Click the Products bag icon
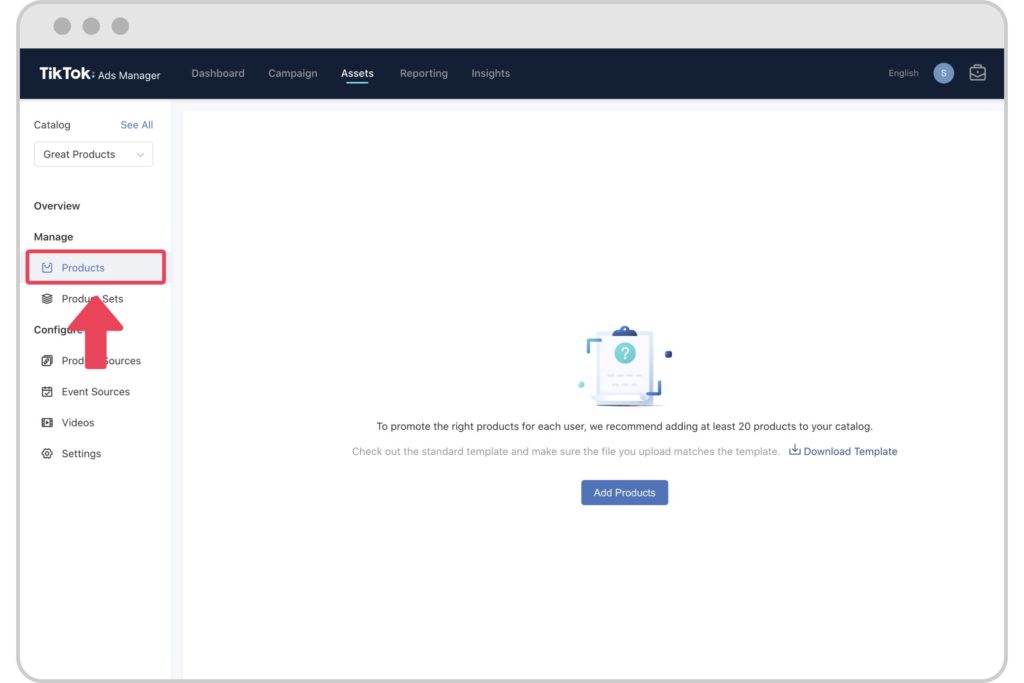 click(x=47, y=268)
